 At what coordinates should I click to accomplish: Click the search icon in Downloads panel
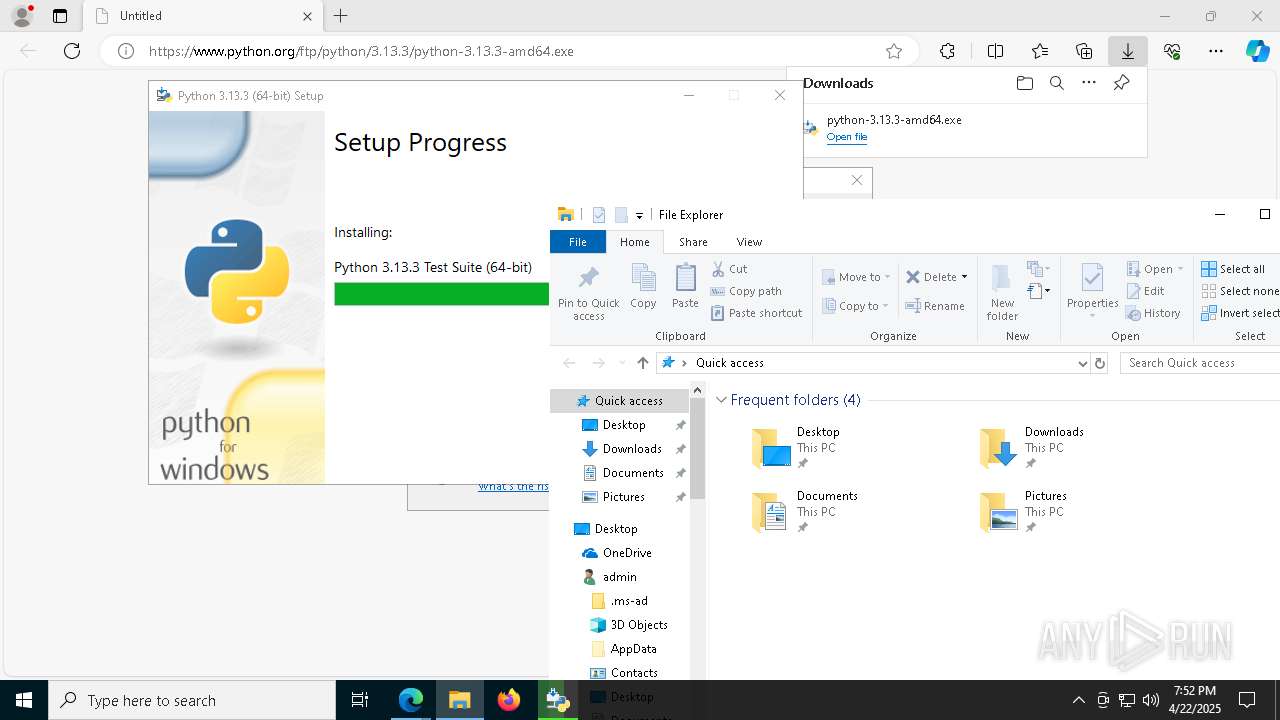1056,83
